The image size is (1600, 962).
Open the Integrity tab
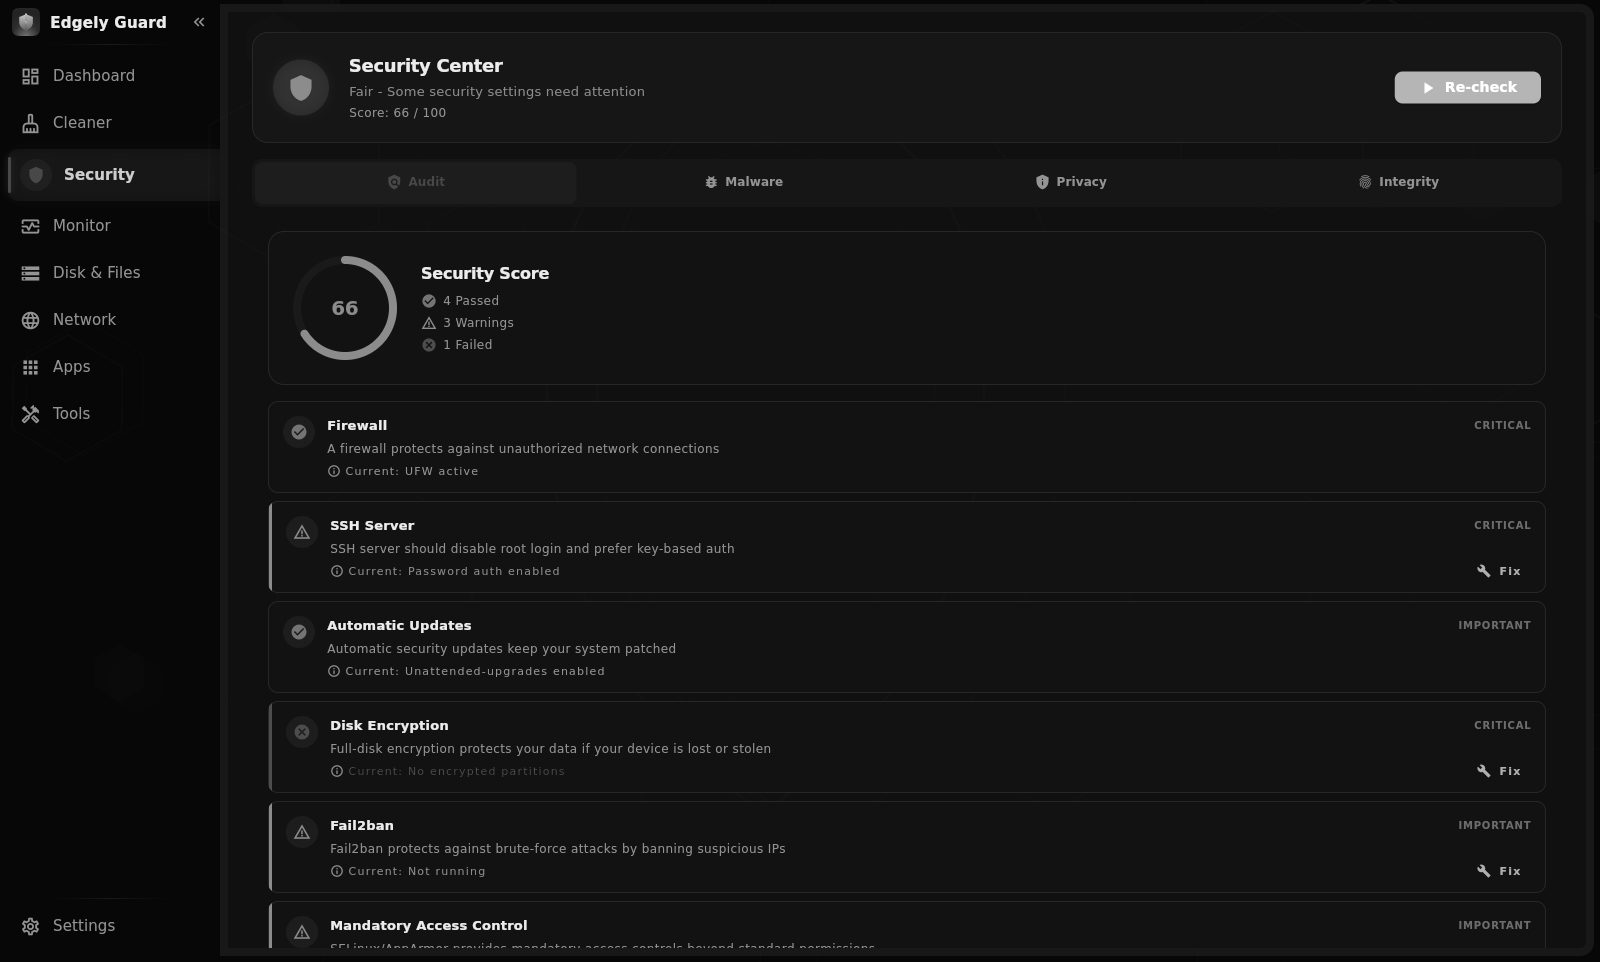[x=1399, y=182]
